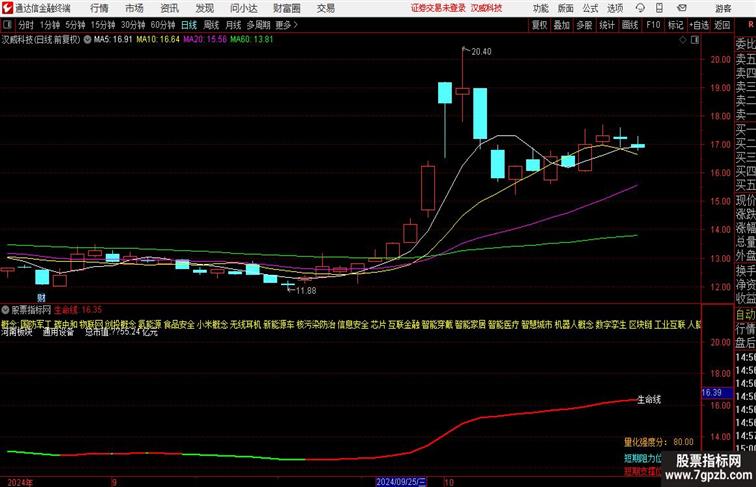Click the 小米概念 concept tag
Screen dimensions: 756x487
pos(213,325)
